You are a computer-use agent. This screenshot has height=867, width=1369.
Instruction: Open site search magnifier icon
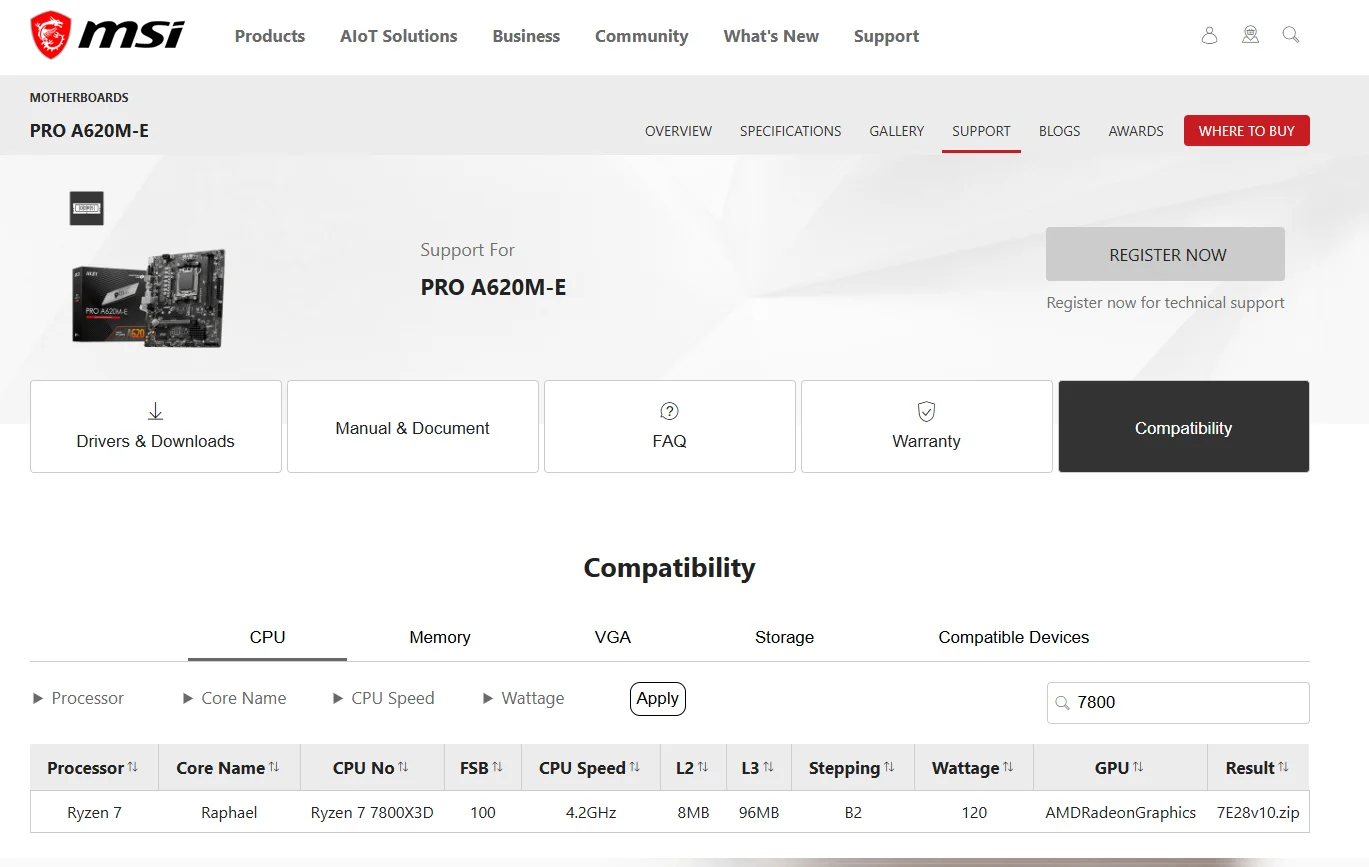tap(1291, 36)
